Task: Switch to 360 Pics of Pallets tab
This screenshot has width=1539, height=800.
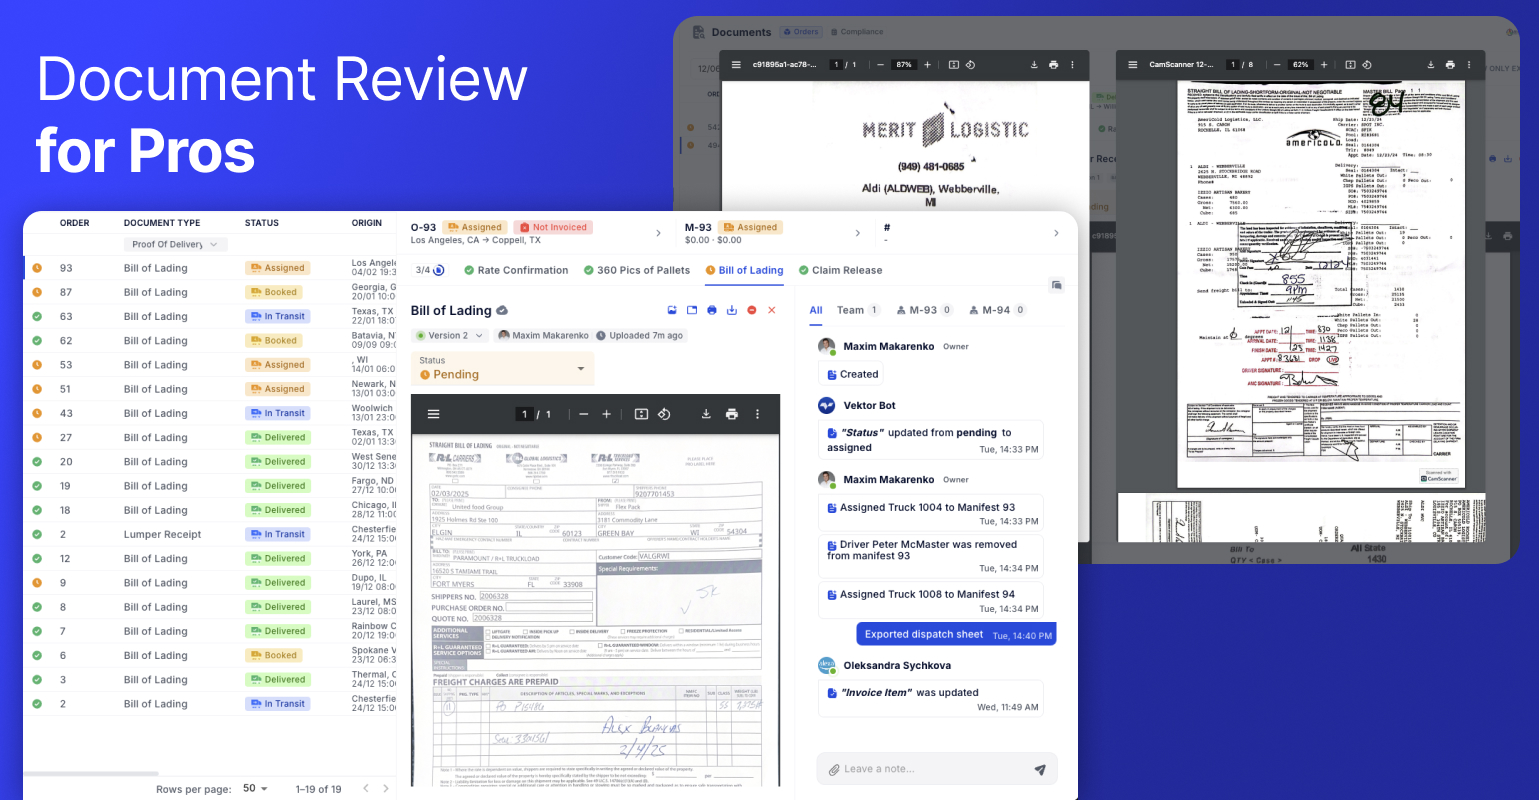Action: pos(637,270)
